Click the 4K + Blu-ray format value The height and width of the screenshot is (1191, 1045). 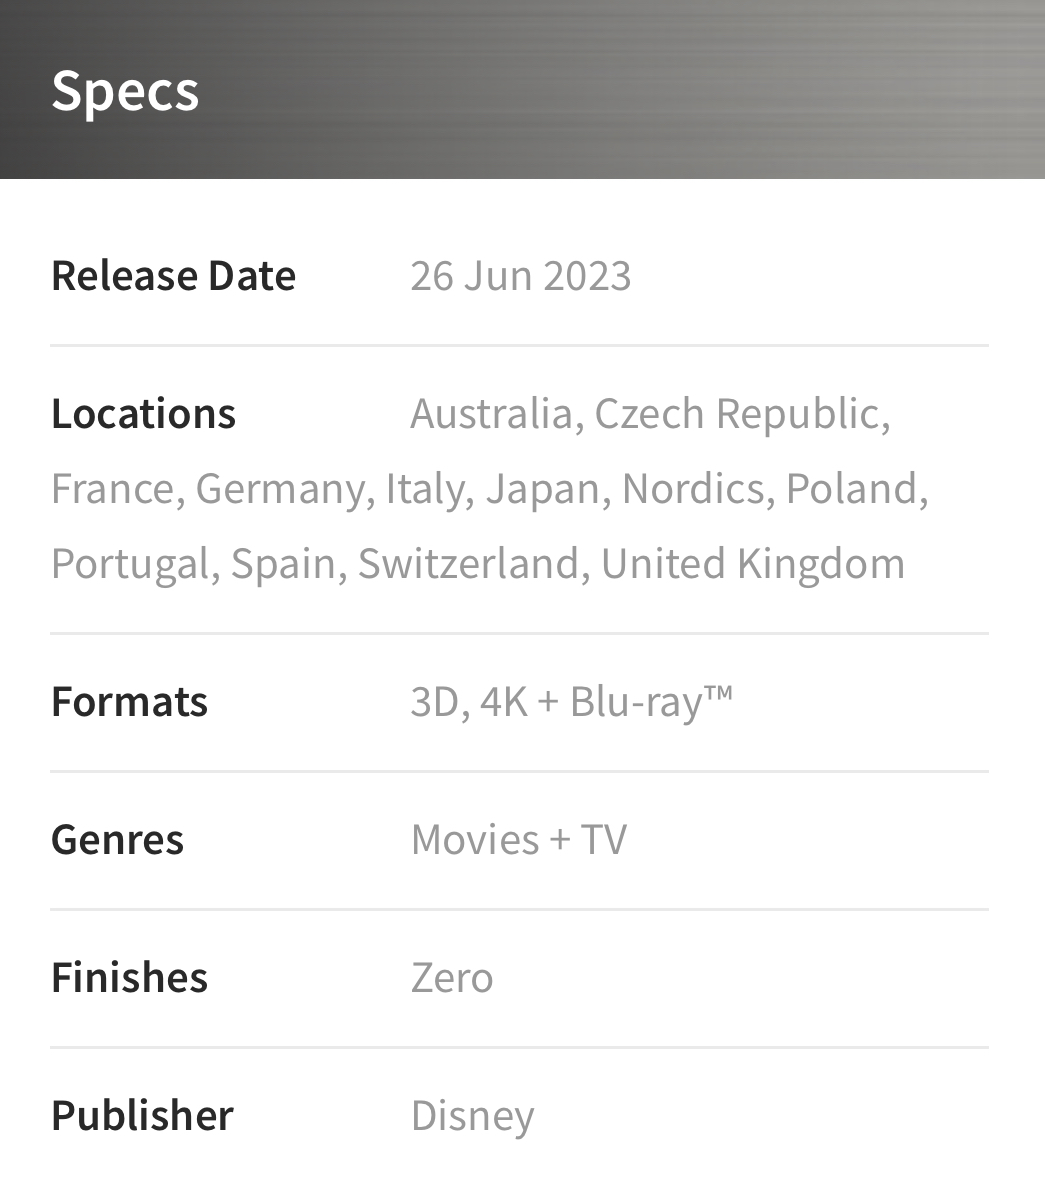click(606, 702)
